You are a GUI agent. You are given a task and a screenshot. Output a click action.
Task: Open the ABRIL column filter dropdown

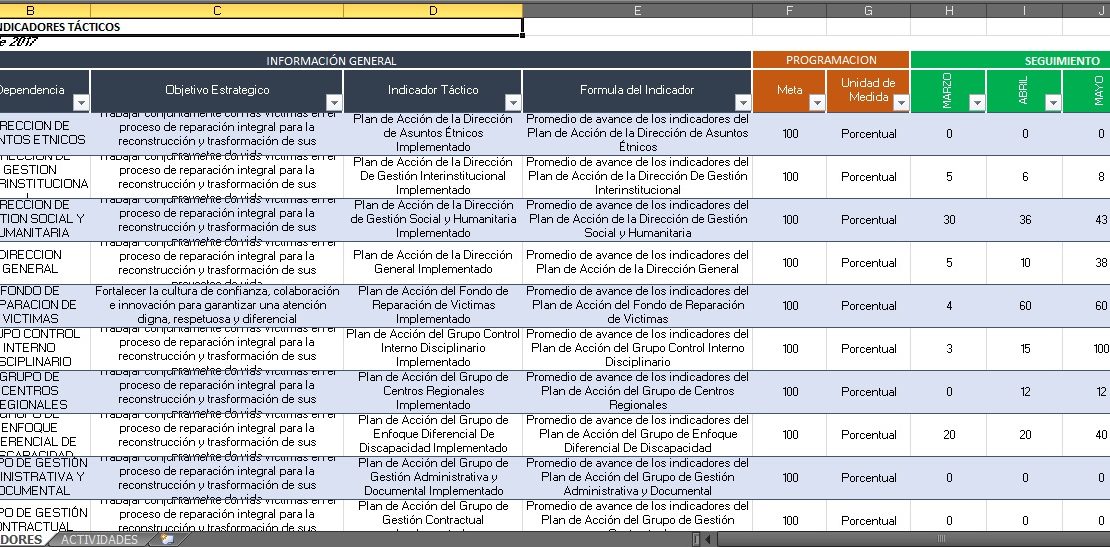pos(1053,103)
